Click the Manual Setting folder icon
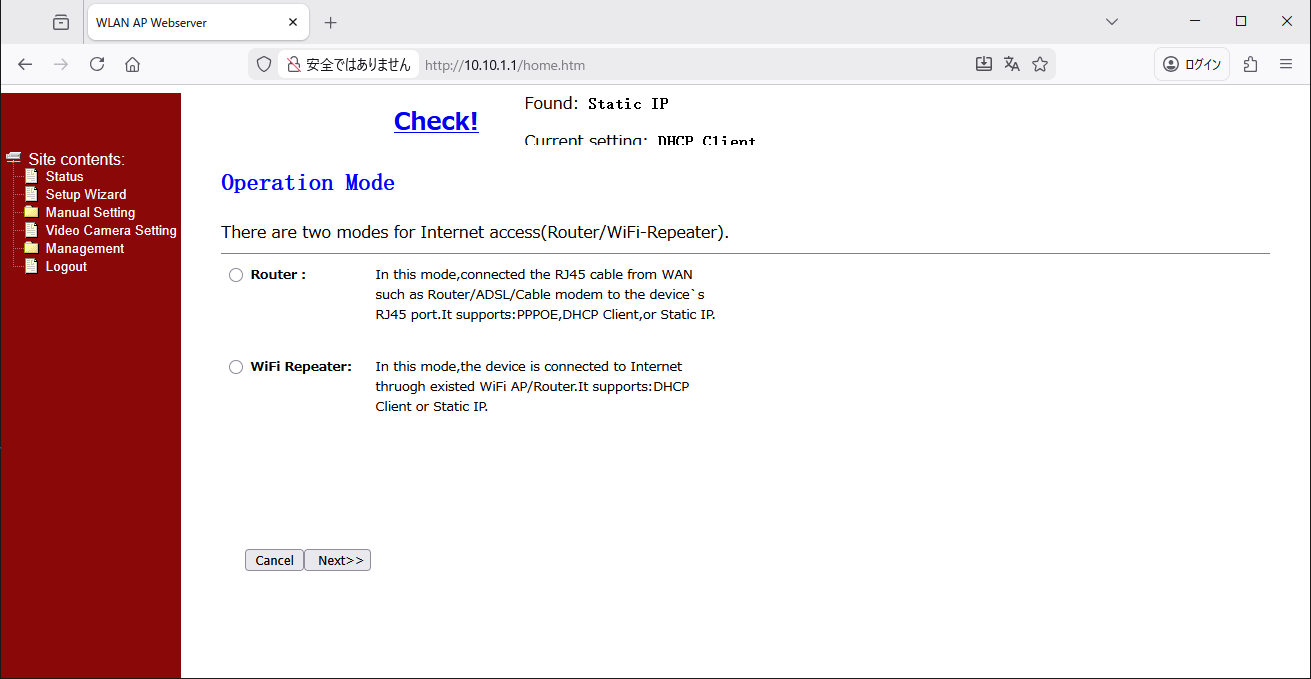This screenshot has width=1311, height=679. [31, 212]
